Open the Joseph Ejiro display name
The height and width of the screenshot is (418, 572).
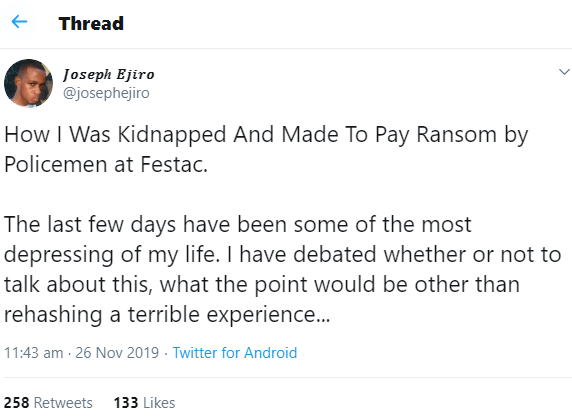coord(109,74)
